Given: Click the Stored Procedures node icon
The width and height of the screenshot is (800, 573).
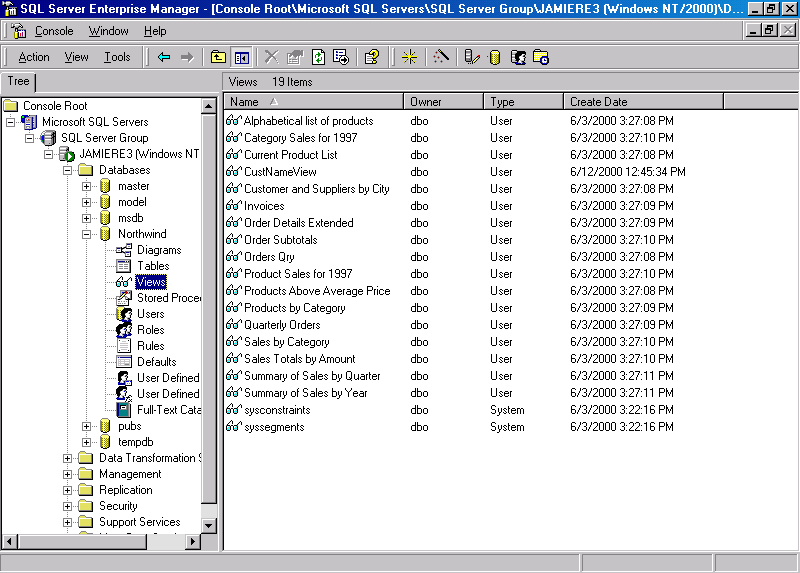Looking at the screenshot, I should pos(123,297).
